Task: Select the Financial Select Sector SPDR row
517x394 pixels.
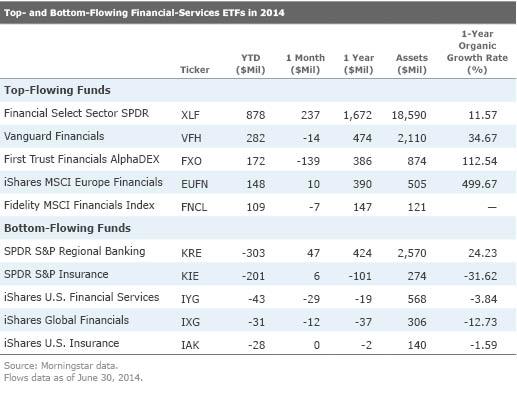Action: [258, 114]
